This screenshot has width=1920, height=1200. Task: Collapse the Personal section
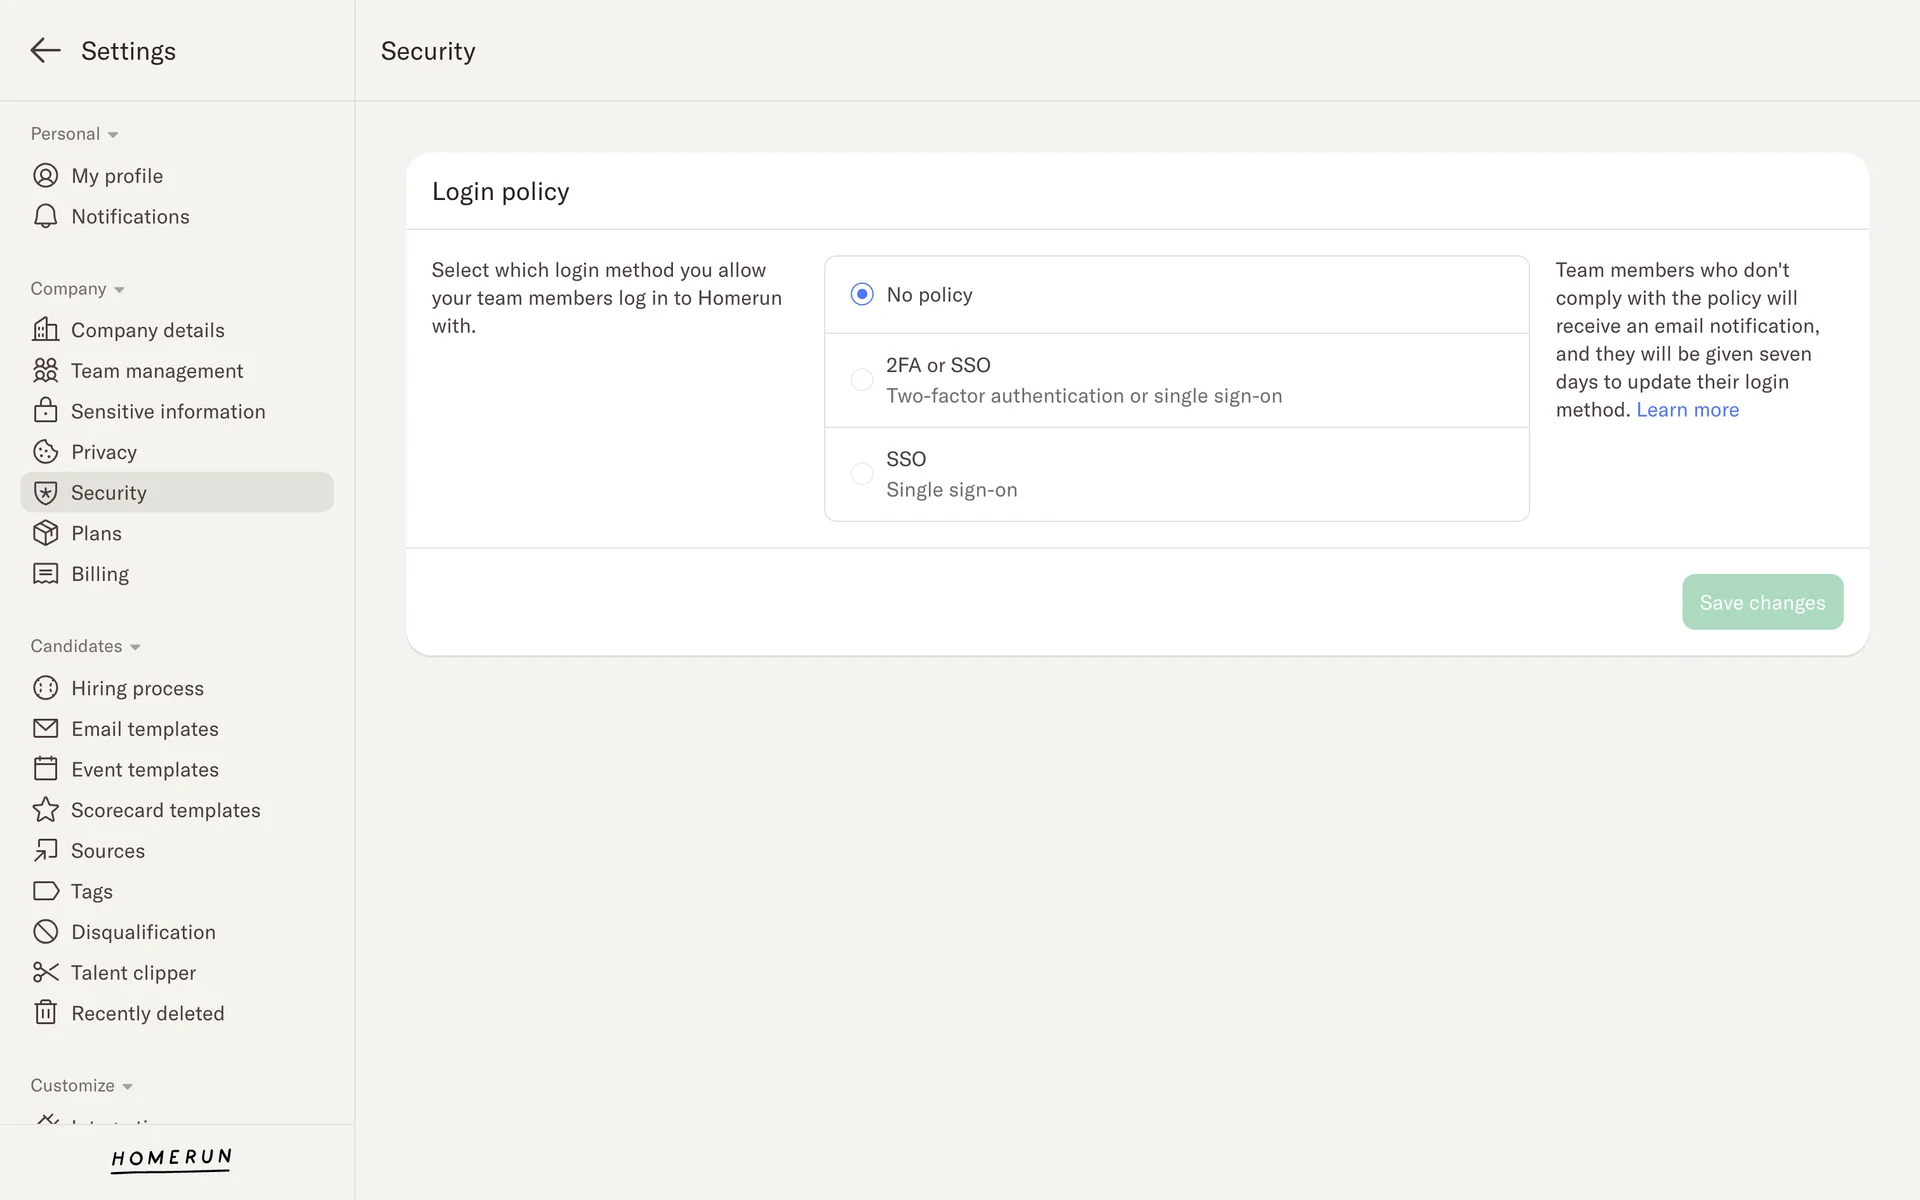click(x=113, y=135)
